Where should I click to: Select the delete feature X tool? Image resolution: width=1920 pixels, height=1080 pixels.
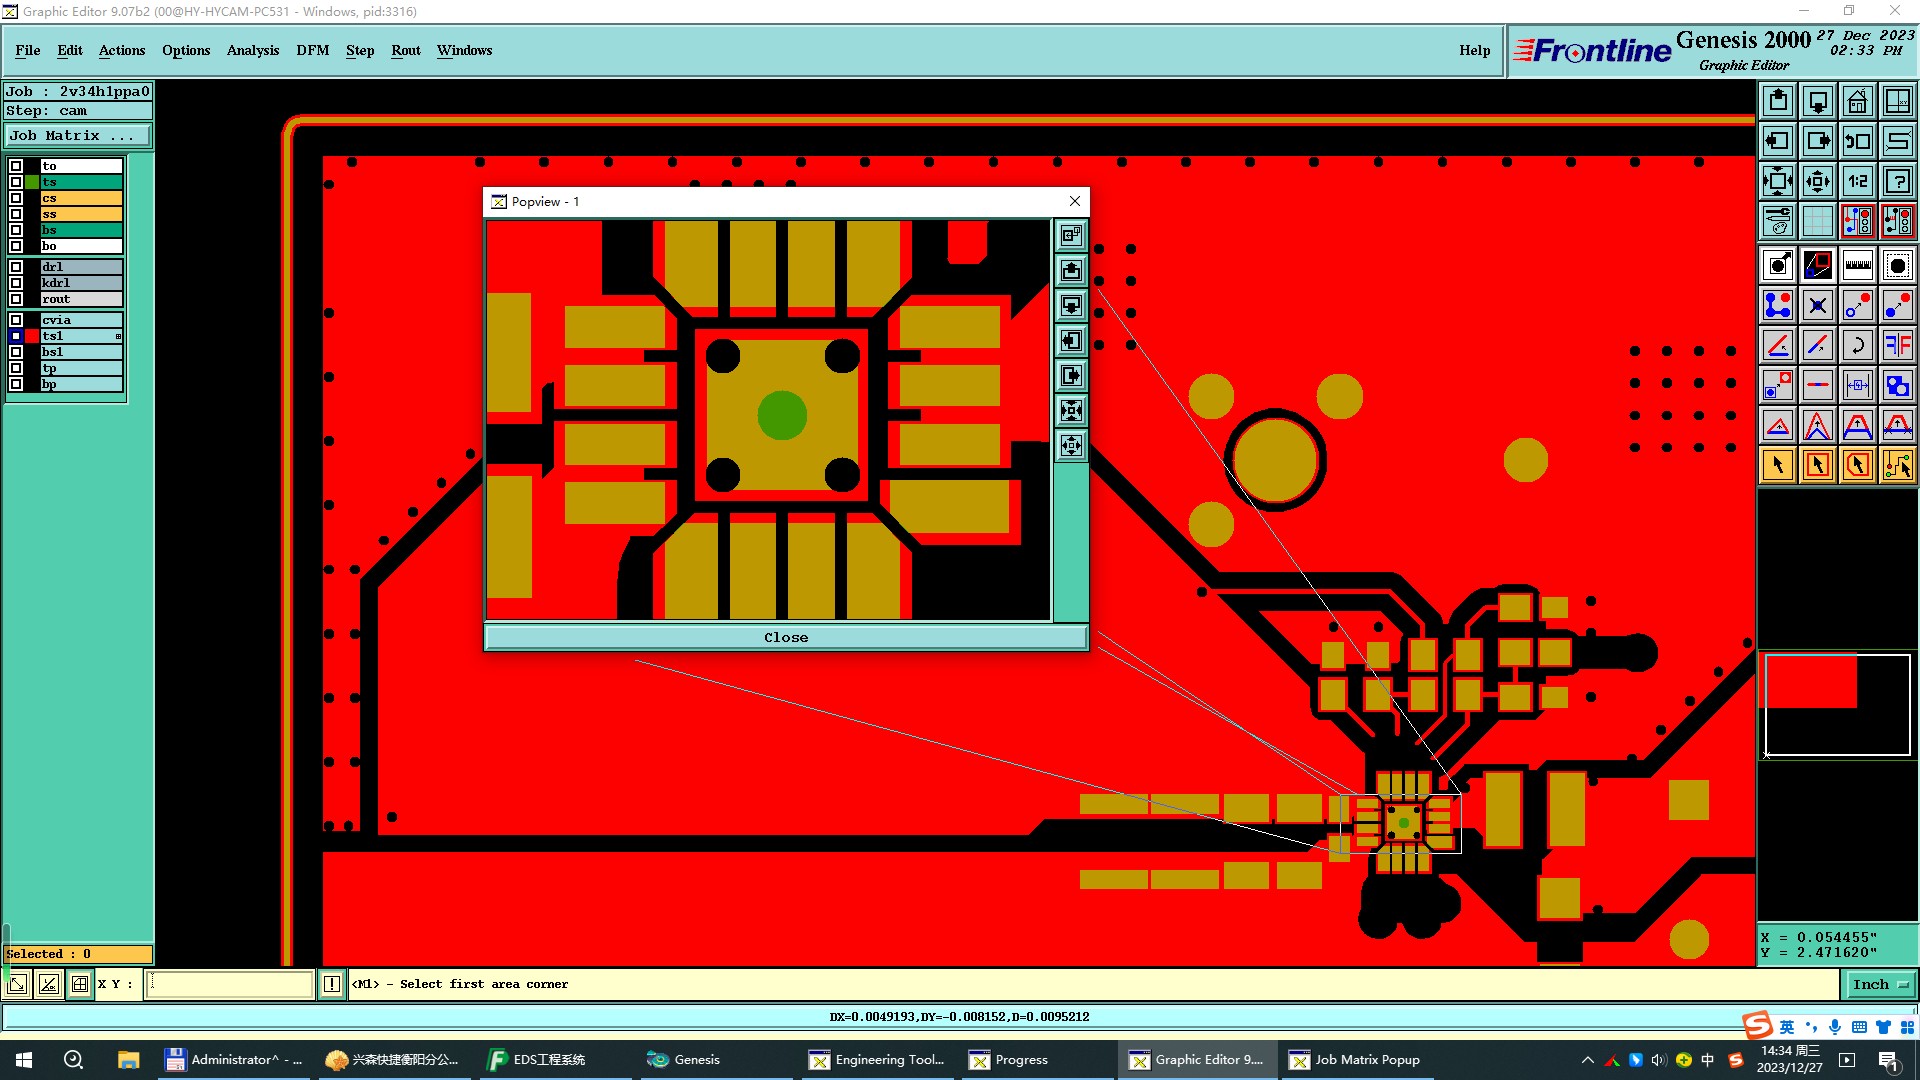[1817, 305]
